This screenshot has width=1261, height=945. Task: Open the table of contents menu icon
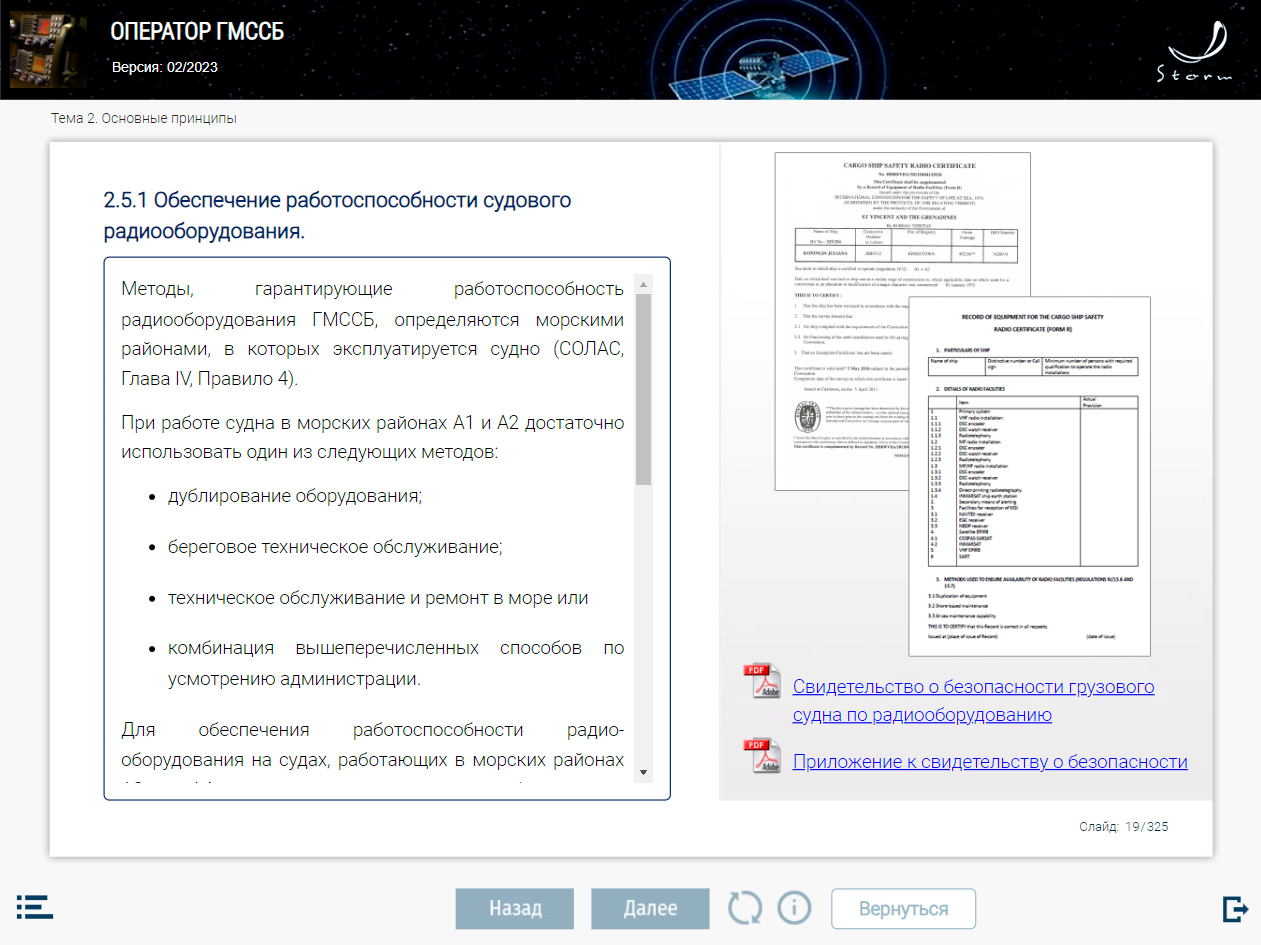35,908
